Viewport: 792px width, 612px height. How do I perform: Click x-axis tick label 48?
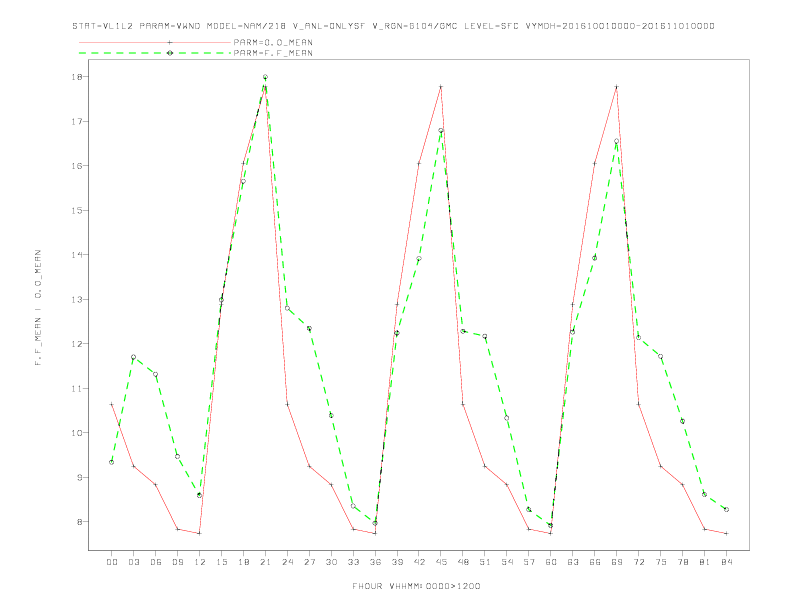[463, 562]
